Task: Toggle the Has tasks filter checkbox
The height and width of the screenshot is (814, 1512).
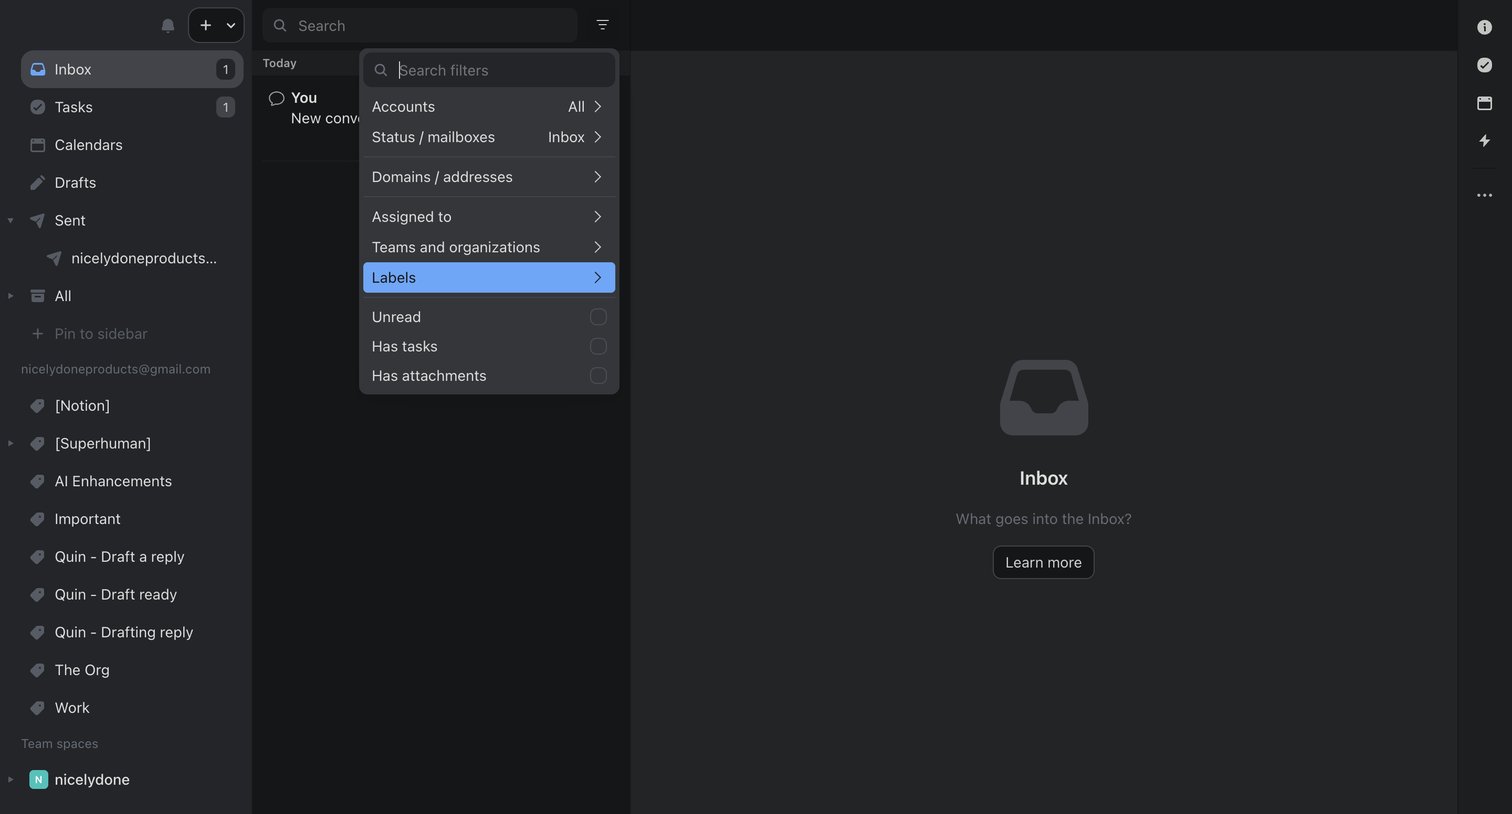Action: coord(598,346)
